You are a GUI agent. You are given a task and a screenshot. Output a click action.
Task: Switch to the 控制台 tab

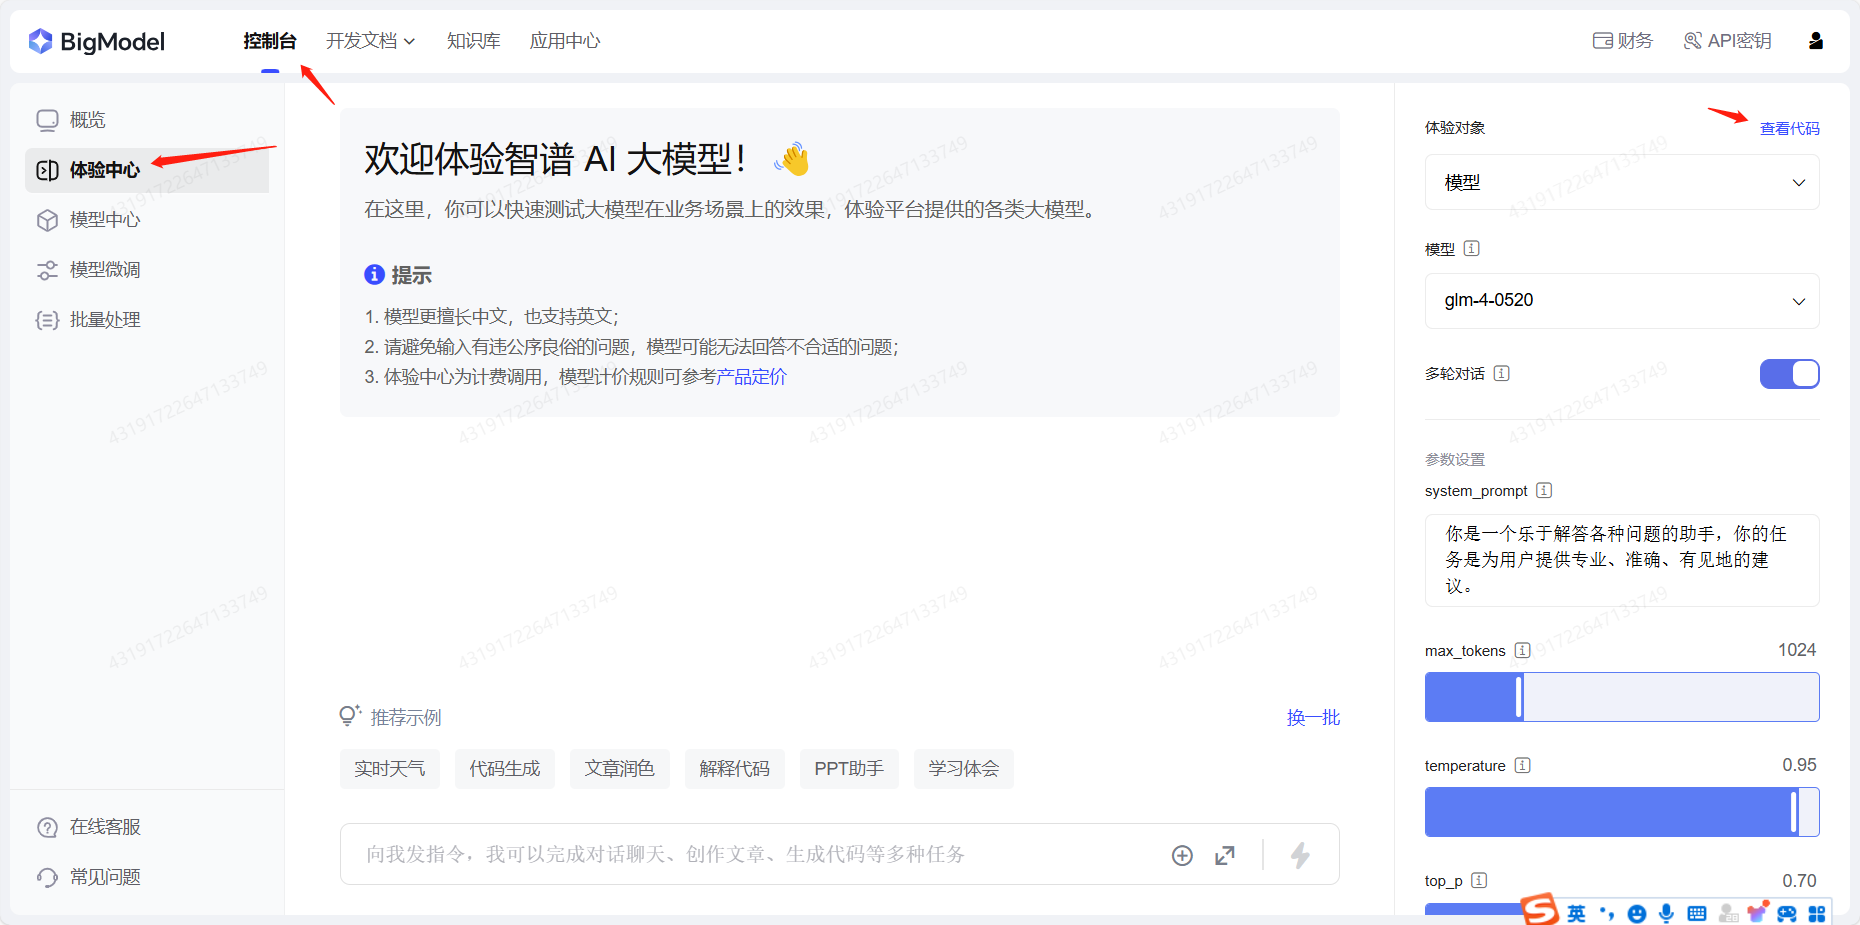coord(270,41)
